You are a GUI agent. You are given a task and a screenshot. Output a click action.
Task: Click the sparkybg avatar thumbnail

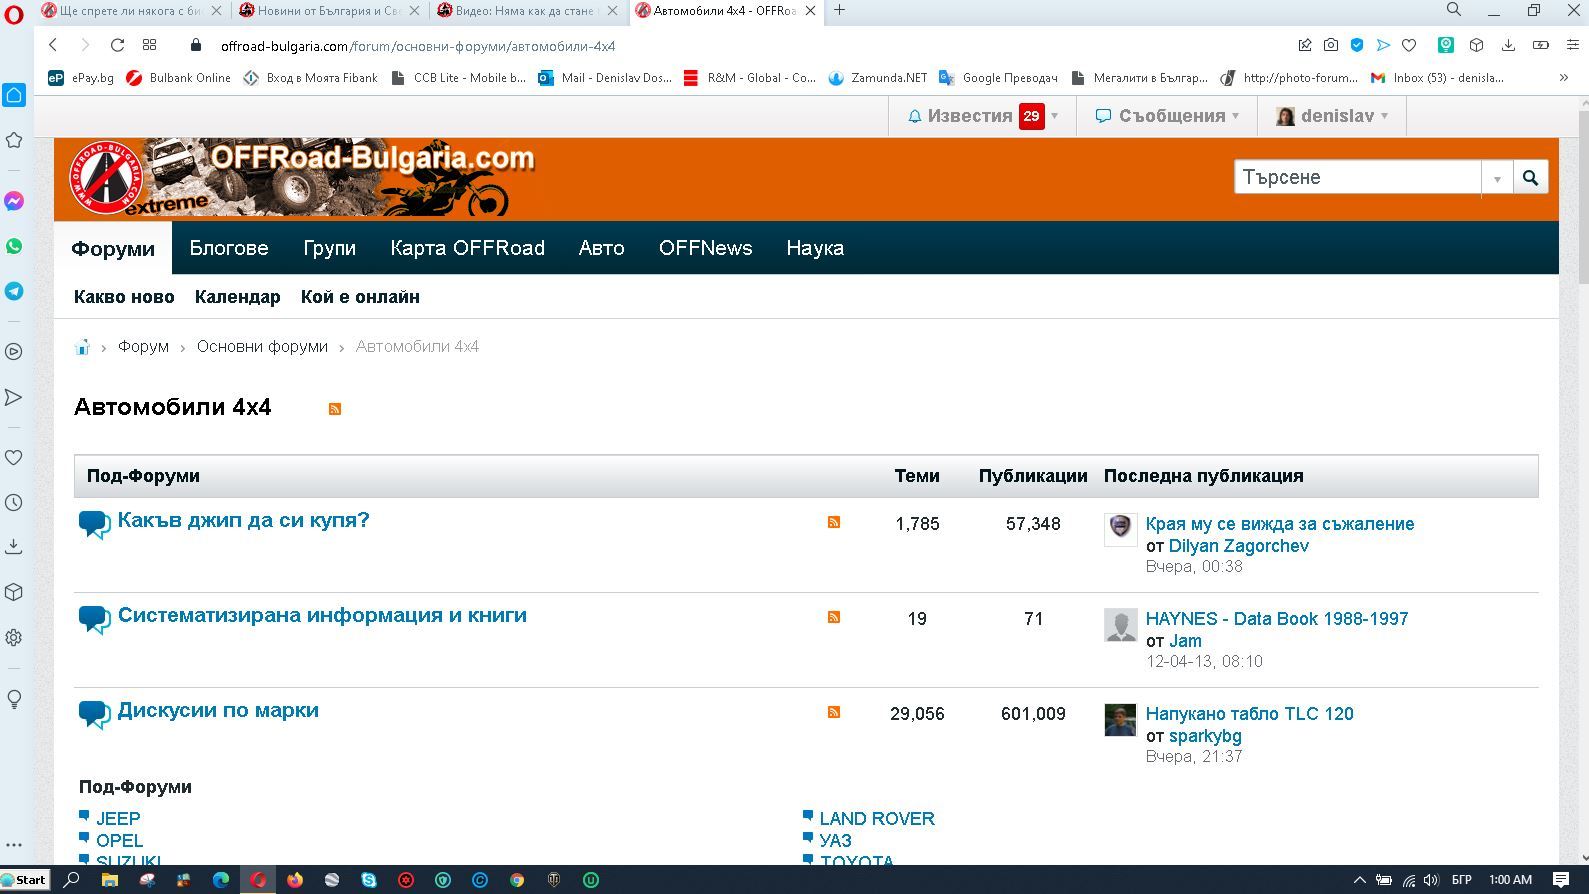coord(1120,720)
